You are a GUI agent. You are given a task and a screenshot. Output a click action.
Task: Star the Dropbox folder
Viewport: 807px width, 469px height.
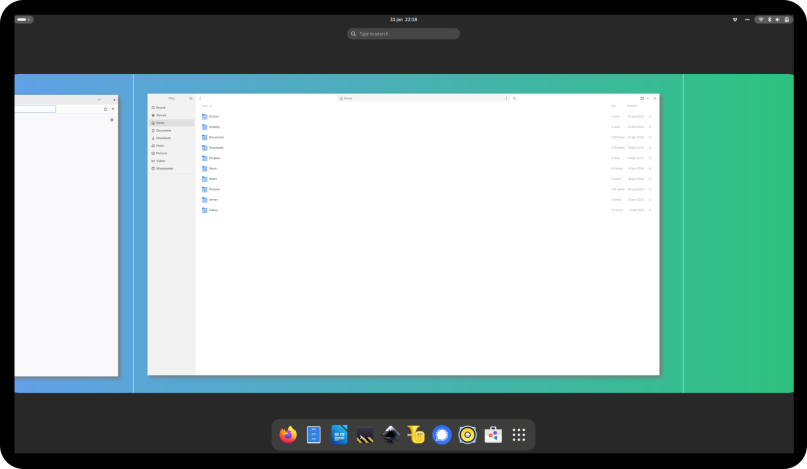coord(650,158)
